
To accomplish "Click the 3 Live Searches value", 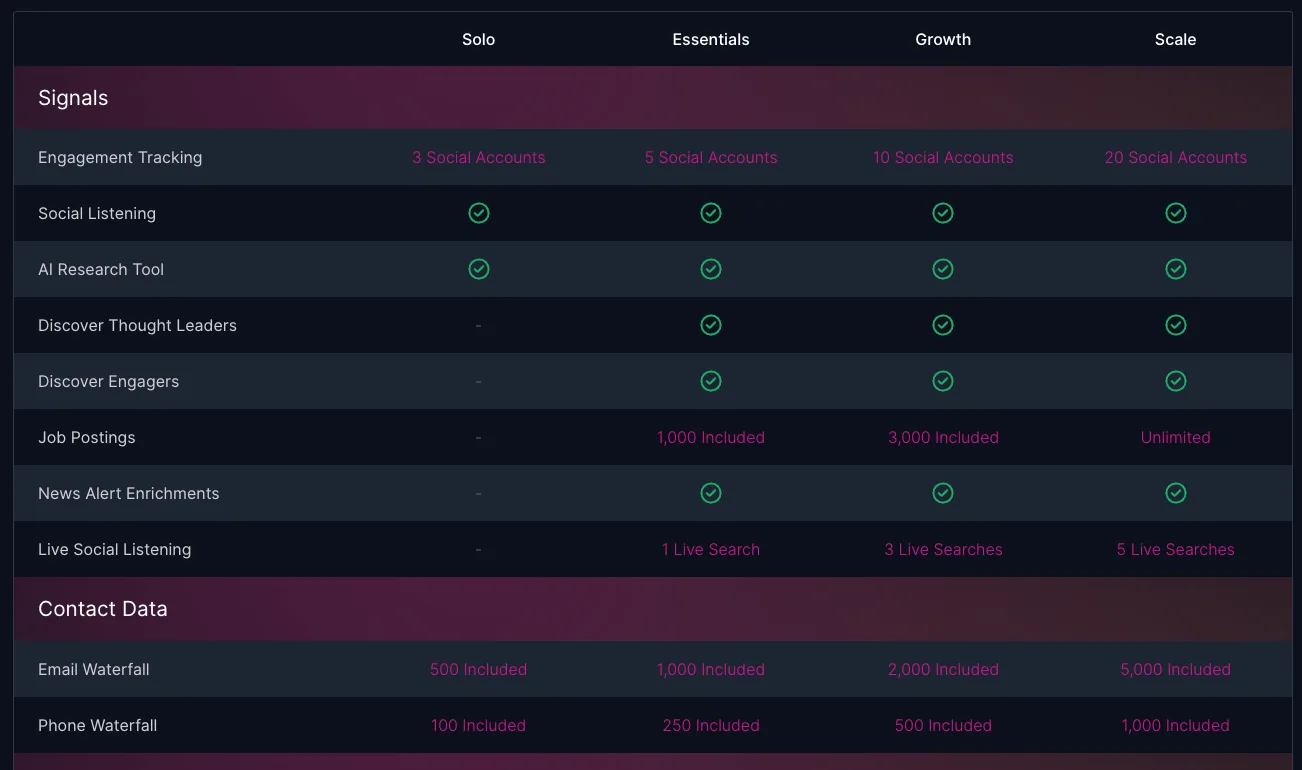I will [943, 549].
